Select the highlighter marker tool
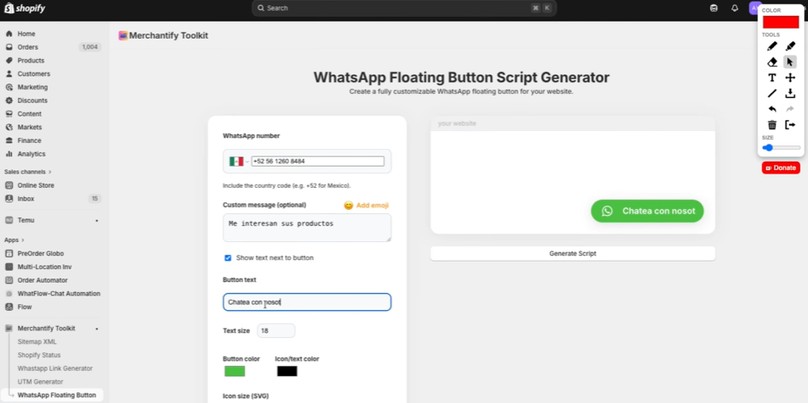The image size is (808, 403). (x=790, y=46)
